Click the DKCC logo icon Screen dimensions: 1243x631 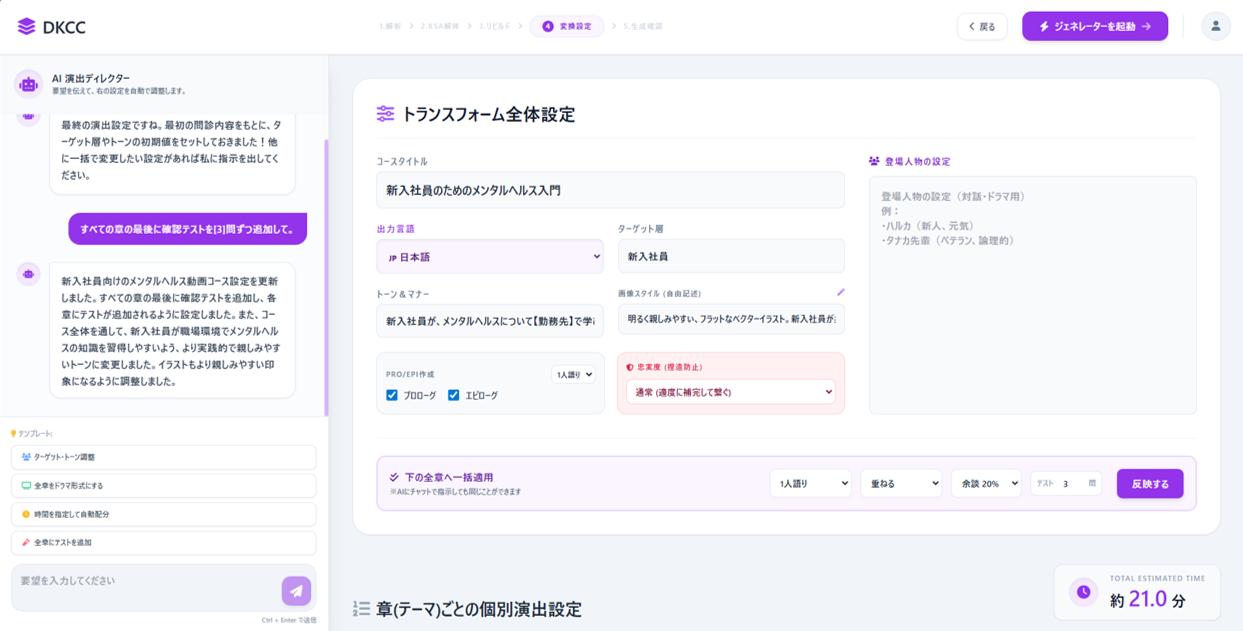coord(26,27)
